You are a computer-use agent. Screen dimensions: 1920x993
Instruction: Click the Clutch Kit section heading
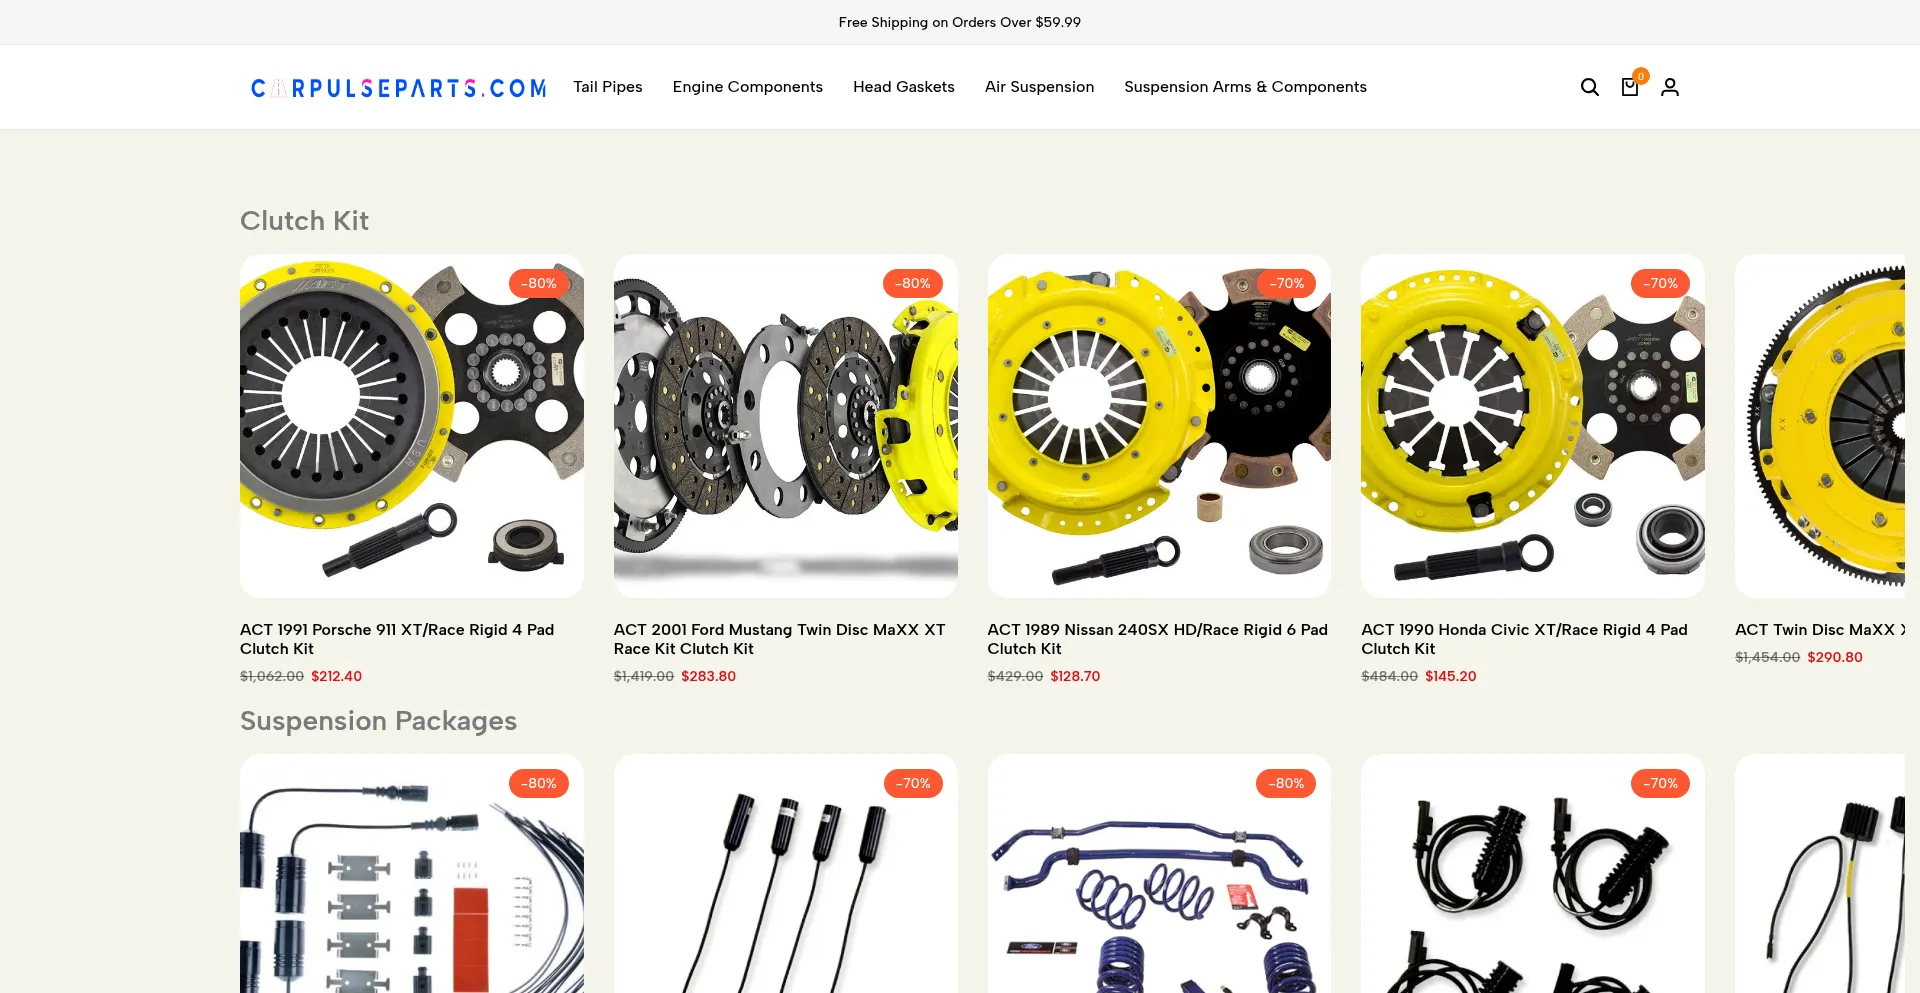(x=304, y=221)
